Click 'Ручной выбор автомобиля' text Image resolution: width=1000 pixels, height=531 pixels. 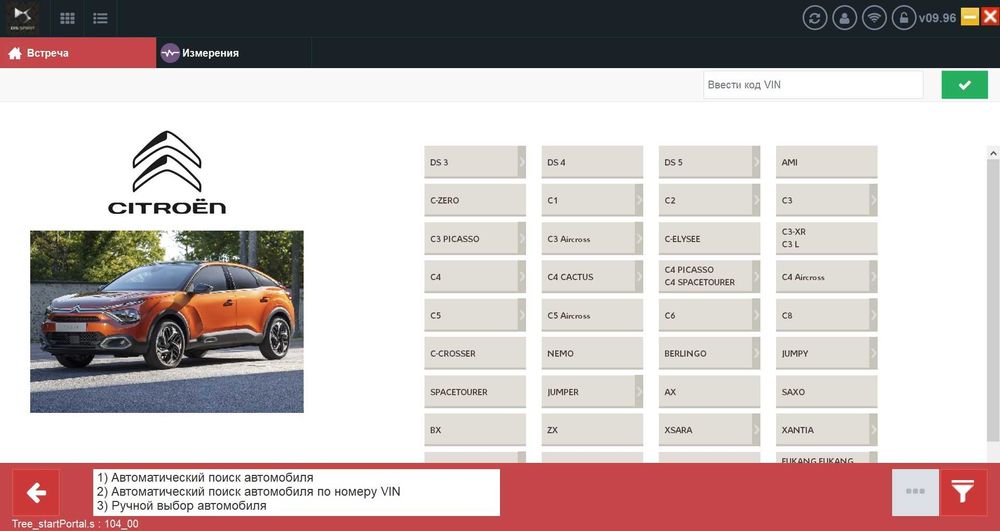(x=182, y=506)
